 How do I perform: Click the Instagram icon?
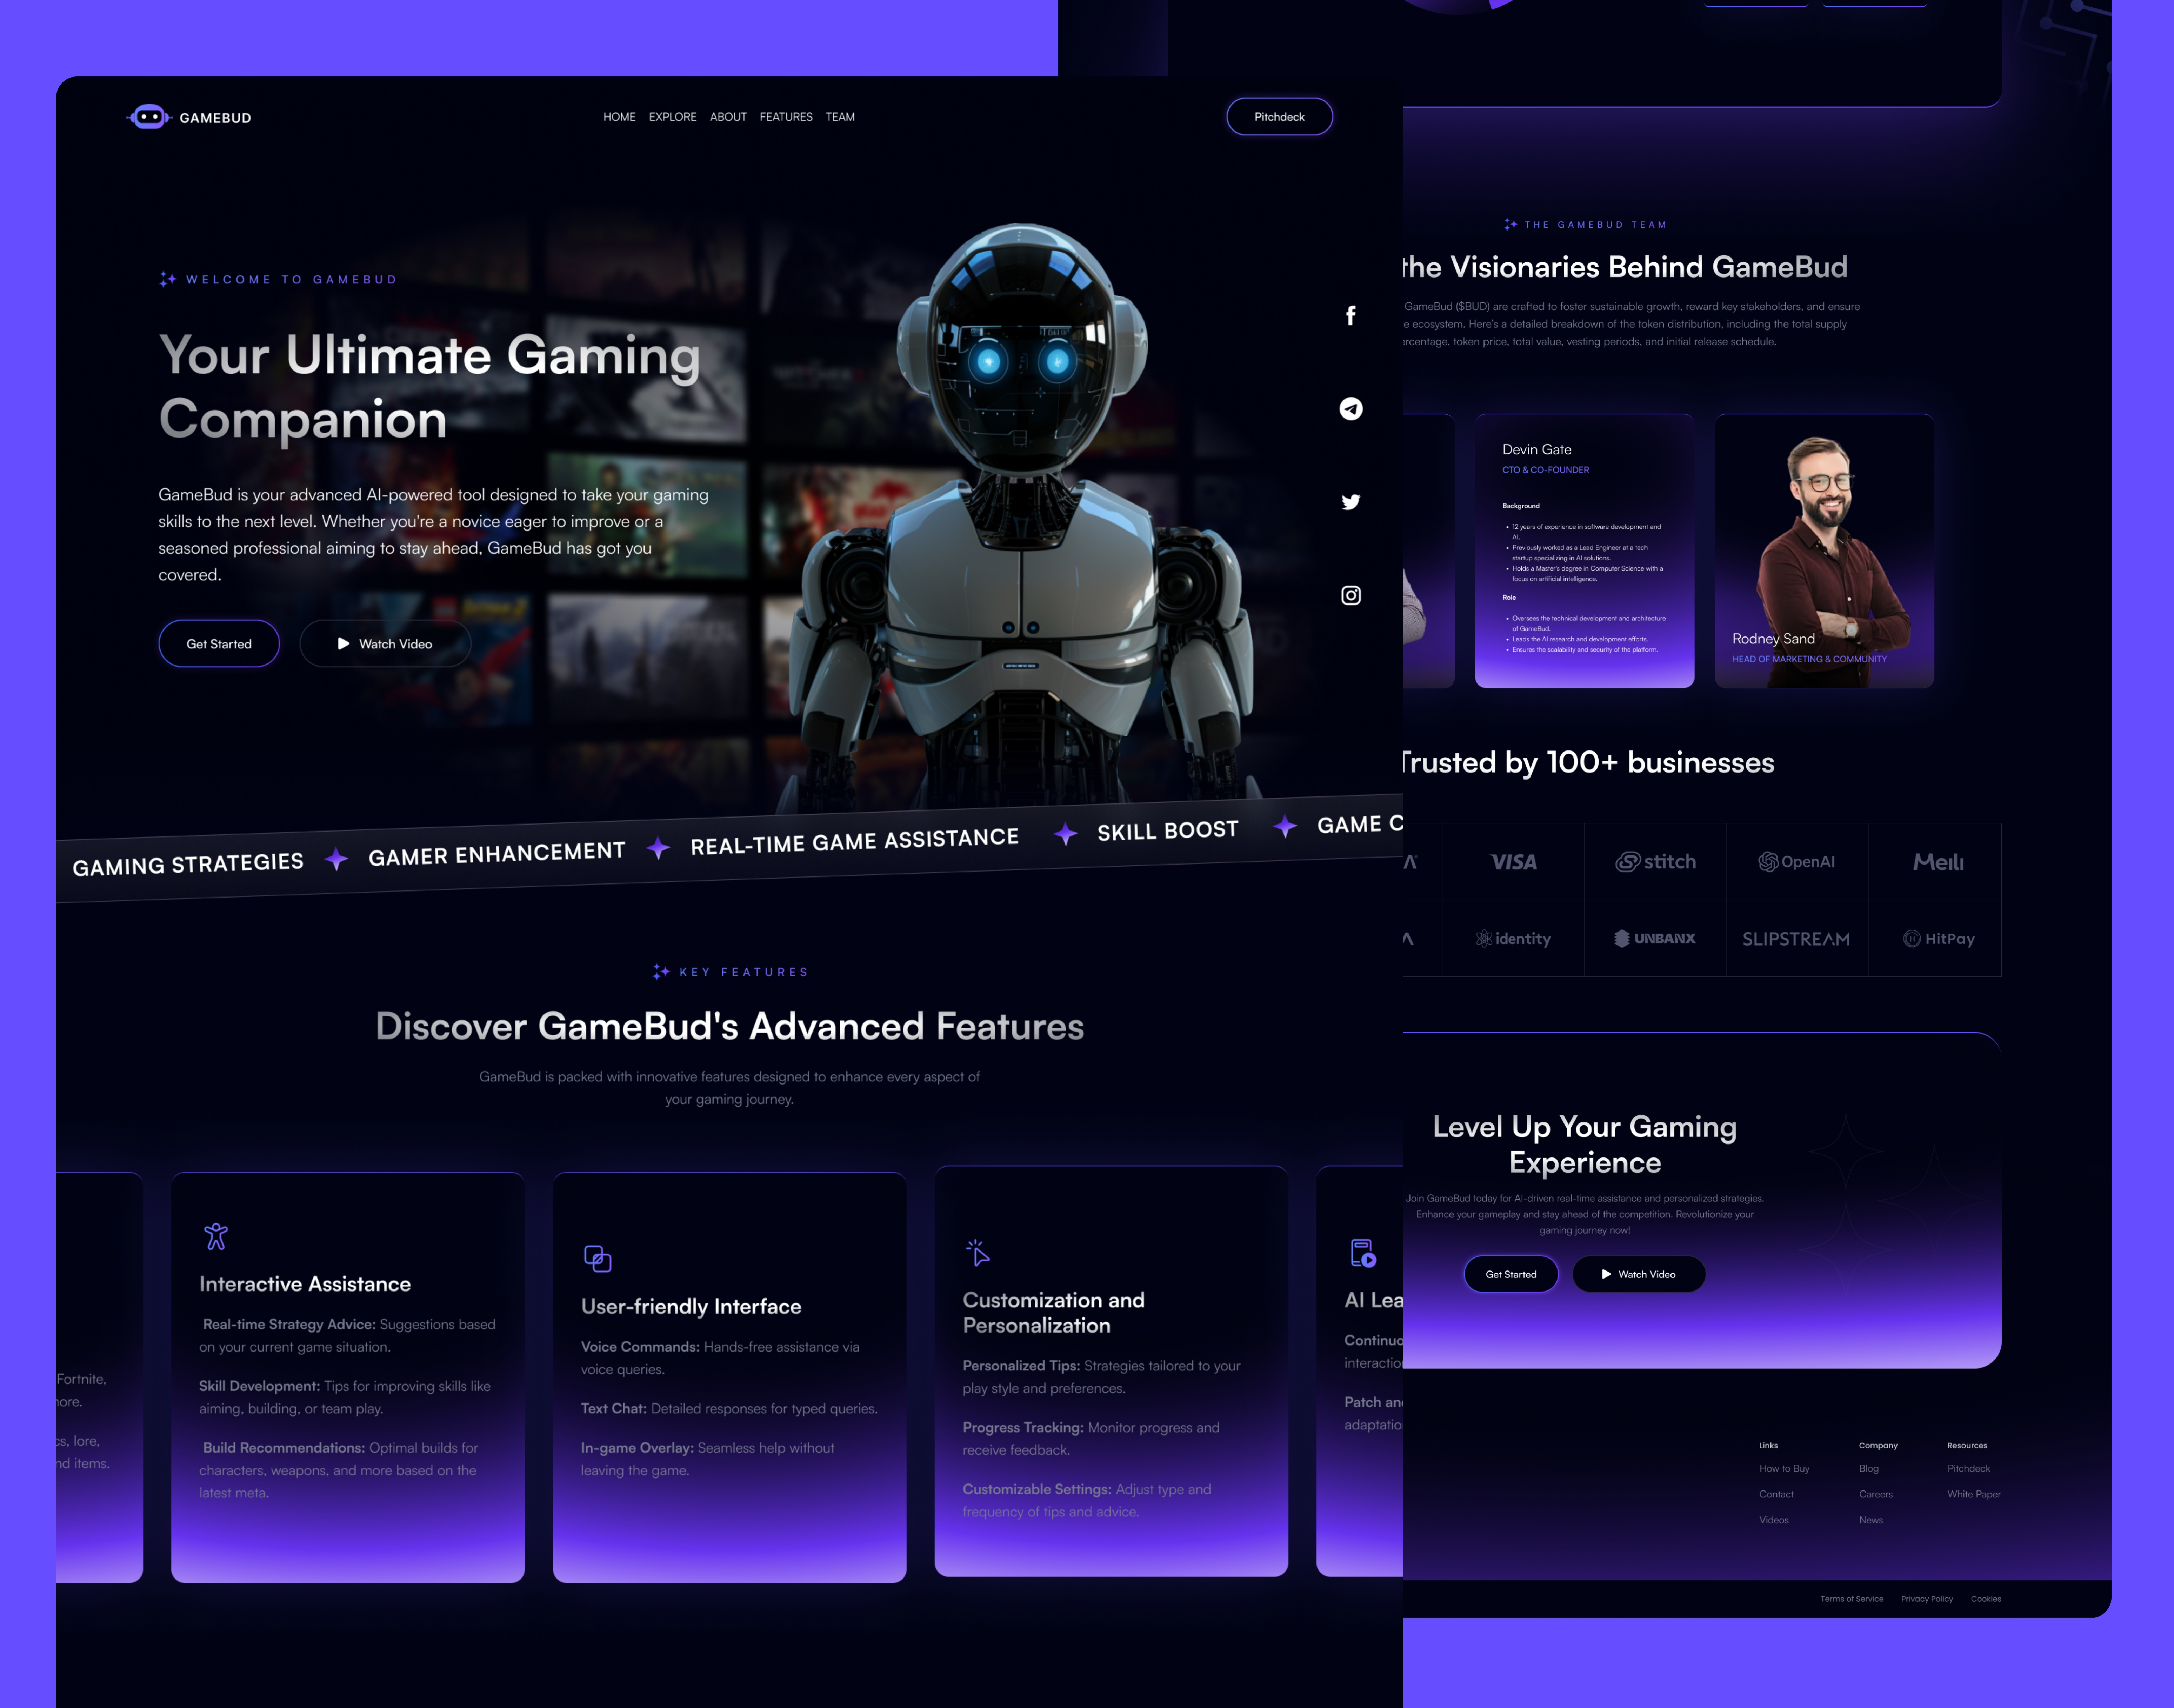[1351, 595]
